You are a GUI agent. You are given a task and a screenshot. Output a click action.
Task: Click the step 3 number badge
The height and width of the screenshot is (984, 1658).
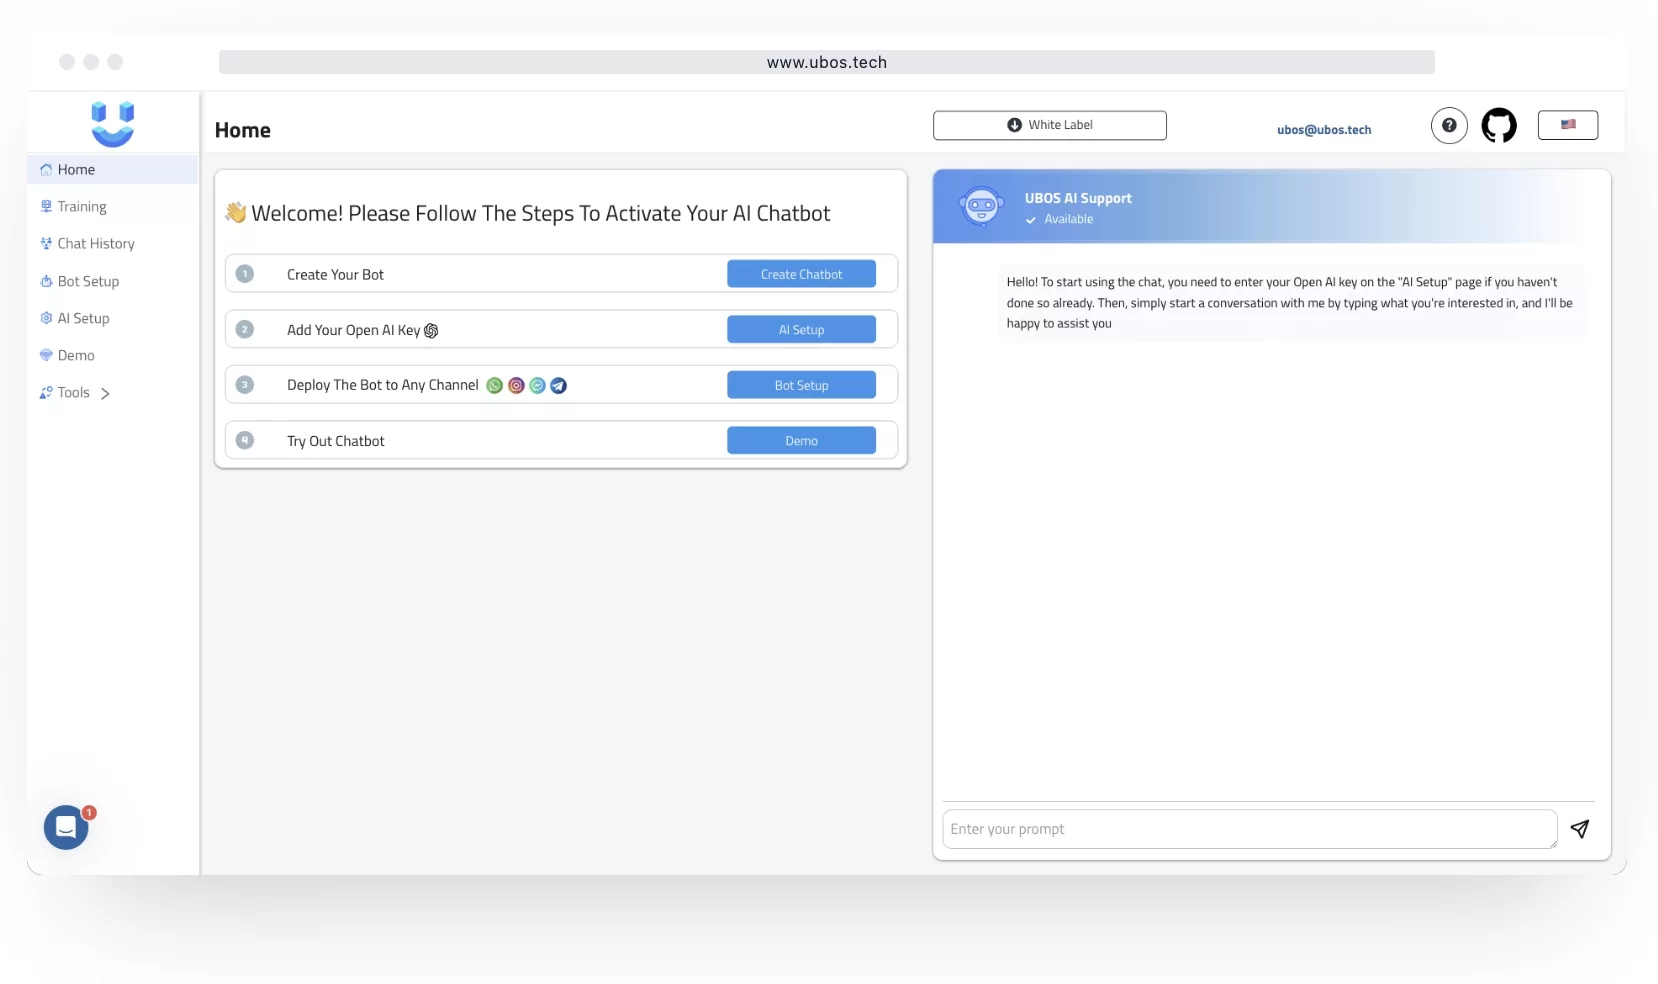tap(245, 385)
